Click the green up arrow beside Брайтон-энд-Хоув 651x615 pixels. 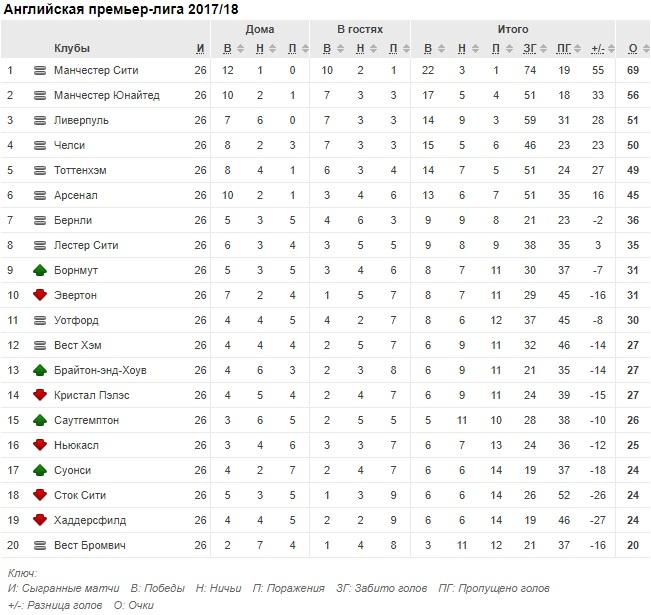pos(40,370)
